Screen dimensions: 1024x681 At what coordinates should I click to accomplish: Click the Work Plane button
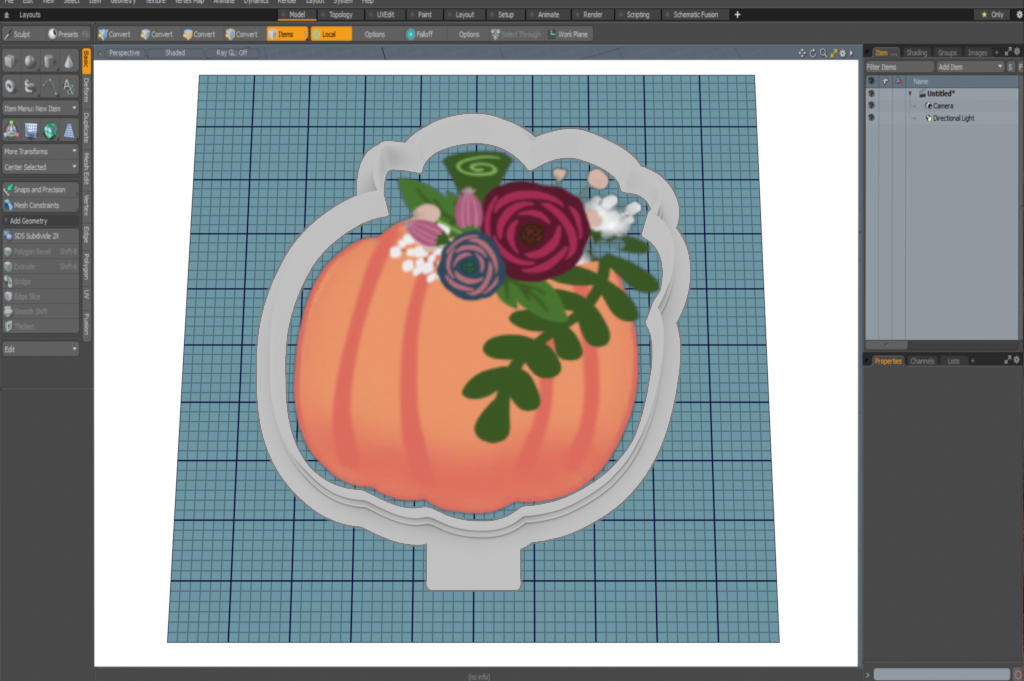tap(570, 33)
